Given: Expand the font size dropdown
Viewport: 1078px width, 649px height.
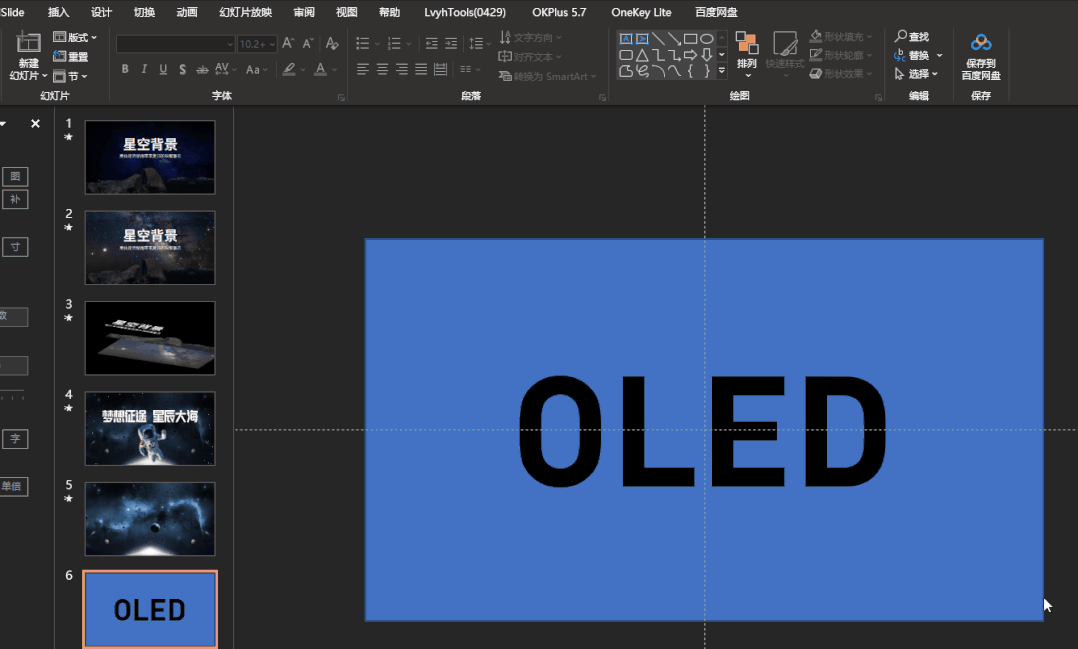Looking at the screenshot, I should pos(272,44).
